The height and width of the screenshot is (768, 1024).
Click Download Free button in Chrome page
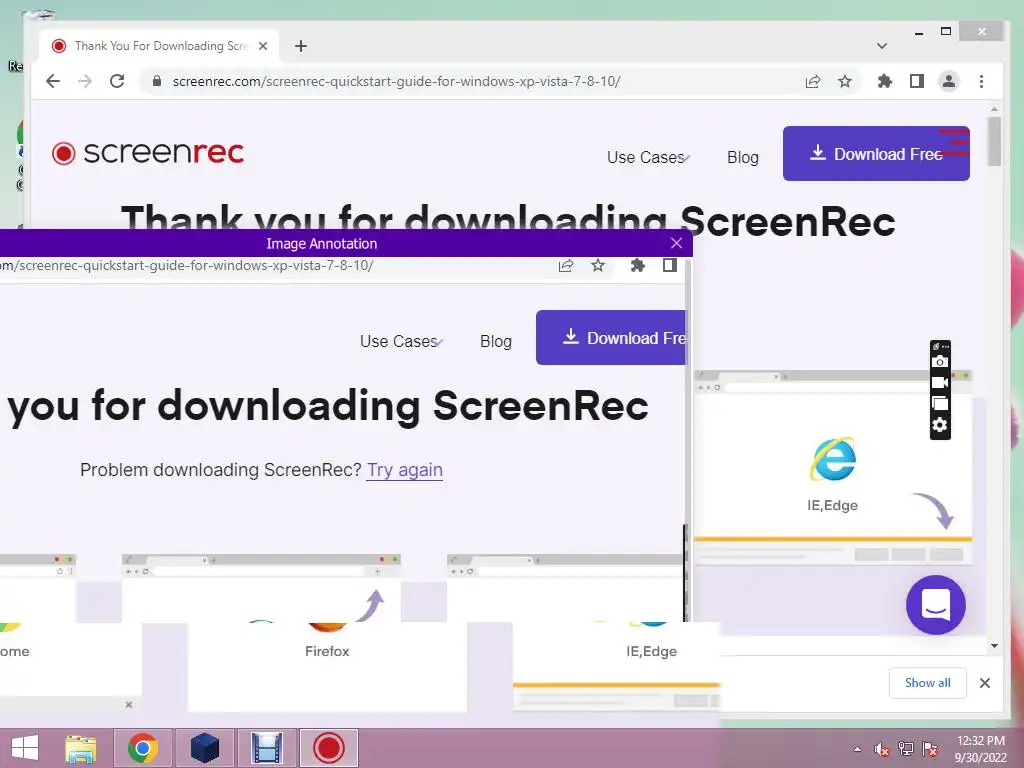pos(876,153)
